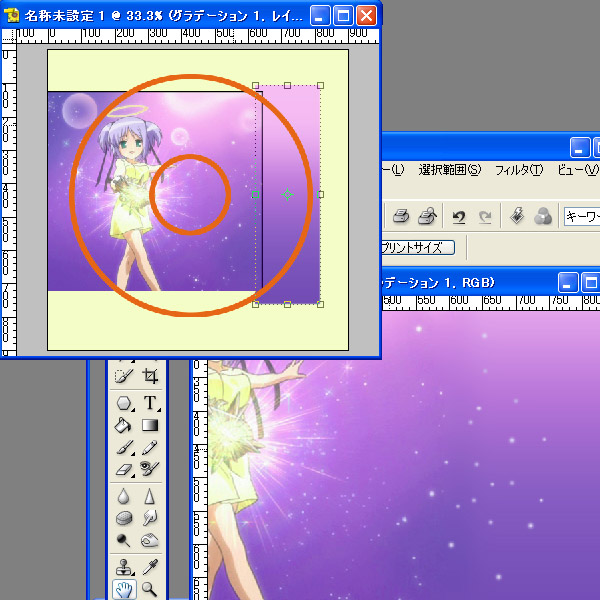Select the Type (T) tool
The height and width of the screenshot is (600, 600).
click(150, 403)
